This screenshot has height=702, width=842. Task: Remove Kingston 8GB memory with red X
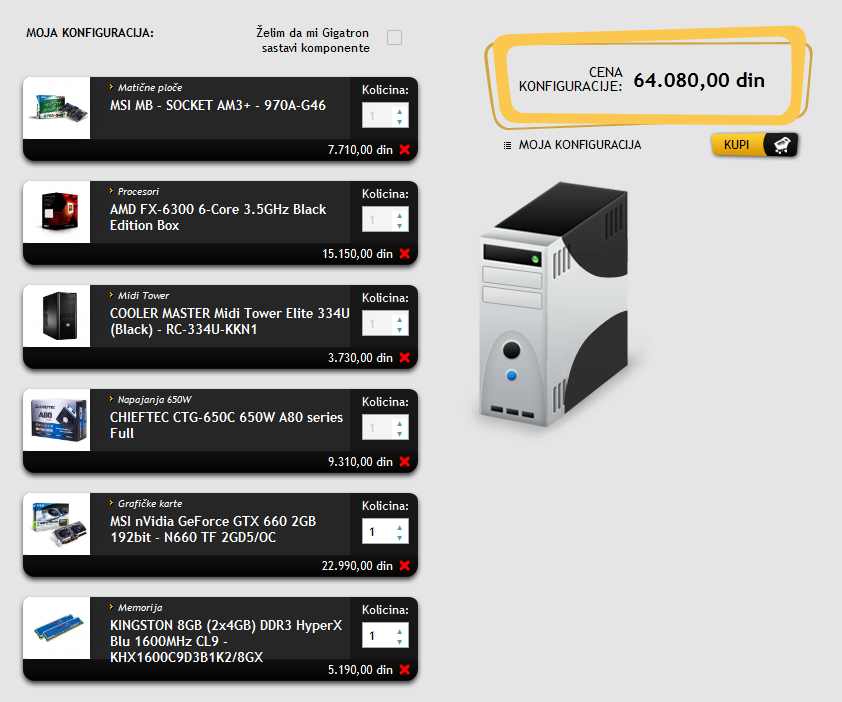click(x=405, y=670)
